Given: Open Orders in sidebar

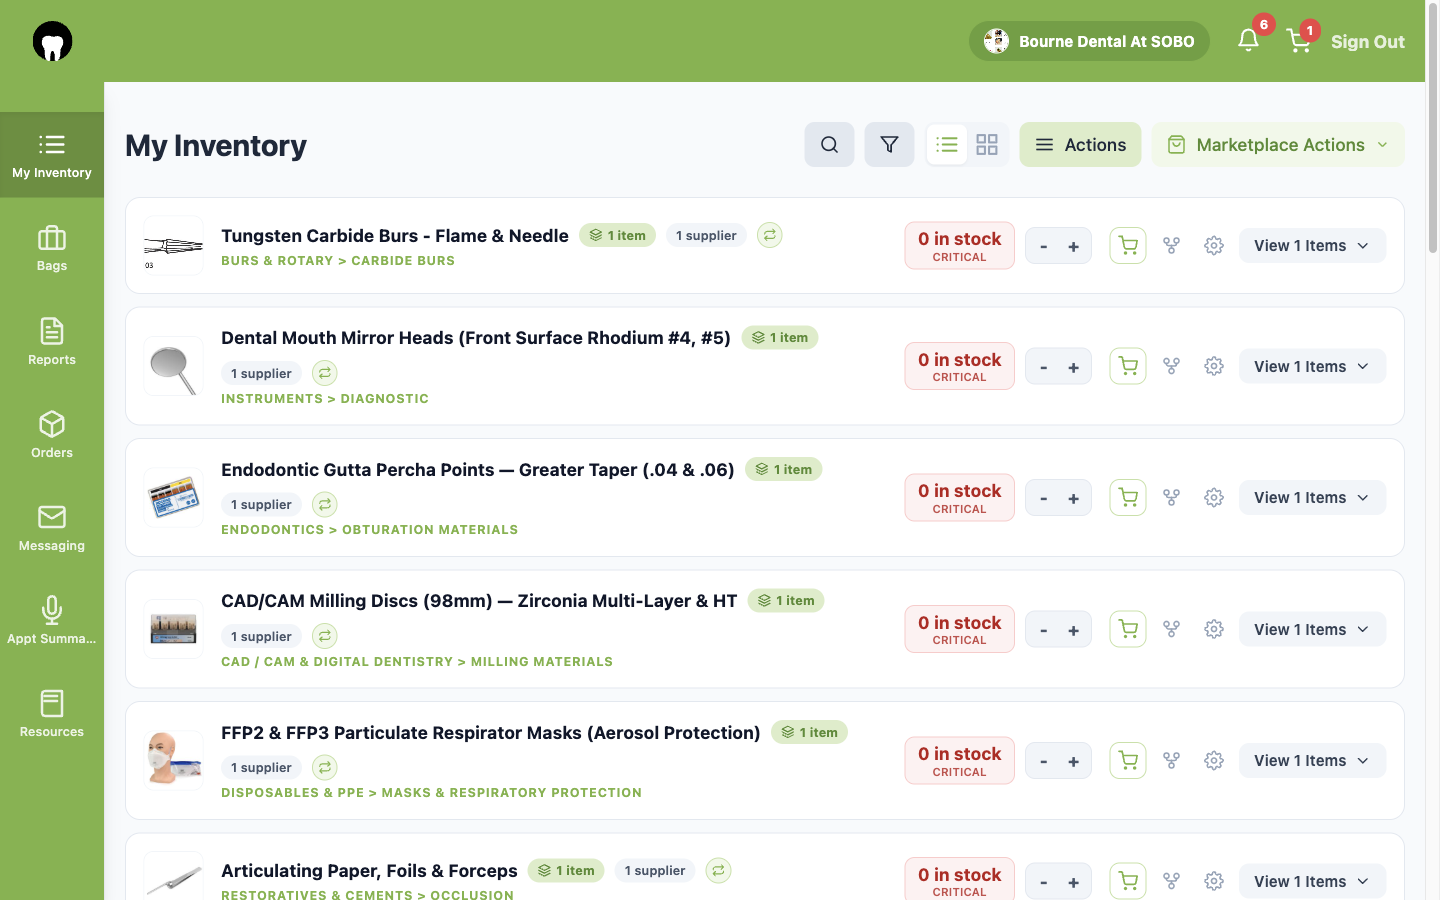Looking at the screenshot, I should [x=52, y=435].
